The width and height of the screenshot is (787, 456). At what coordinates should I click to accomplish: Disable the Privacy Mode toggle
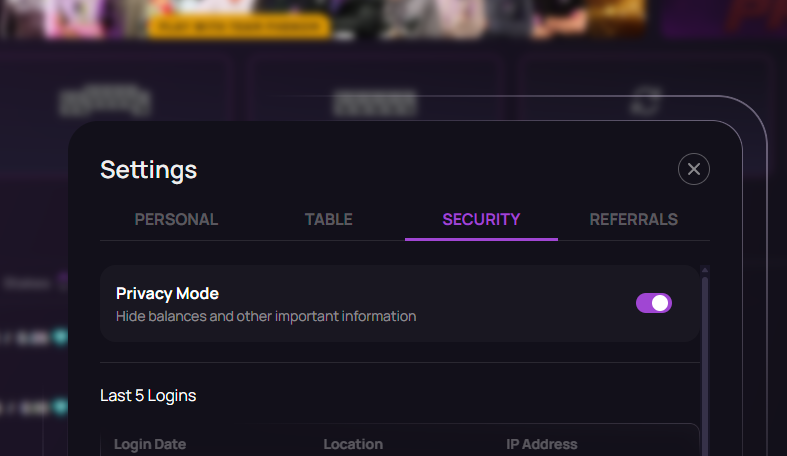click(654, 303)
